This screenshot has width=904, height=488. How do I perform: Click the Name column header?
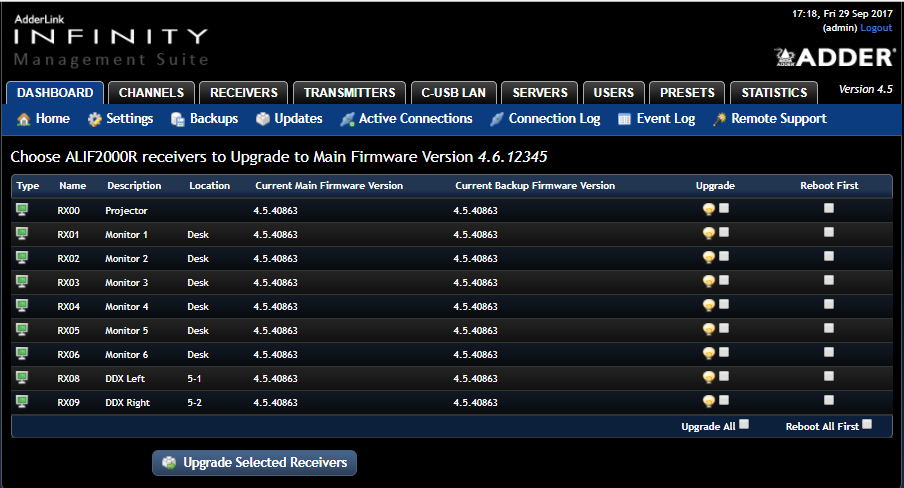[x=73, y=186]
